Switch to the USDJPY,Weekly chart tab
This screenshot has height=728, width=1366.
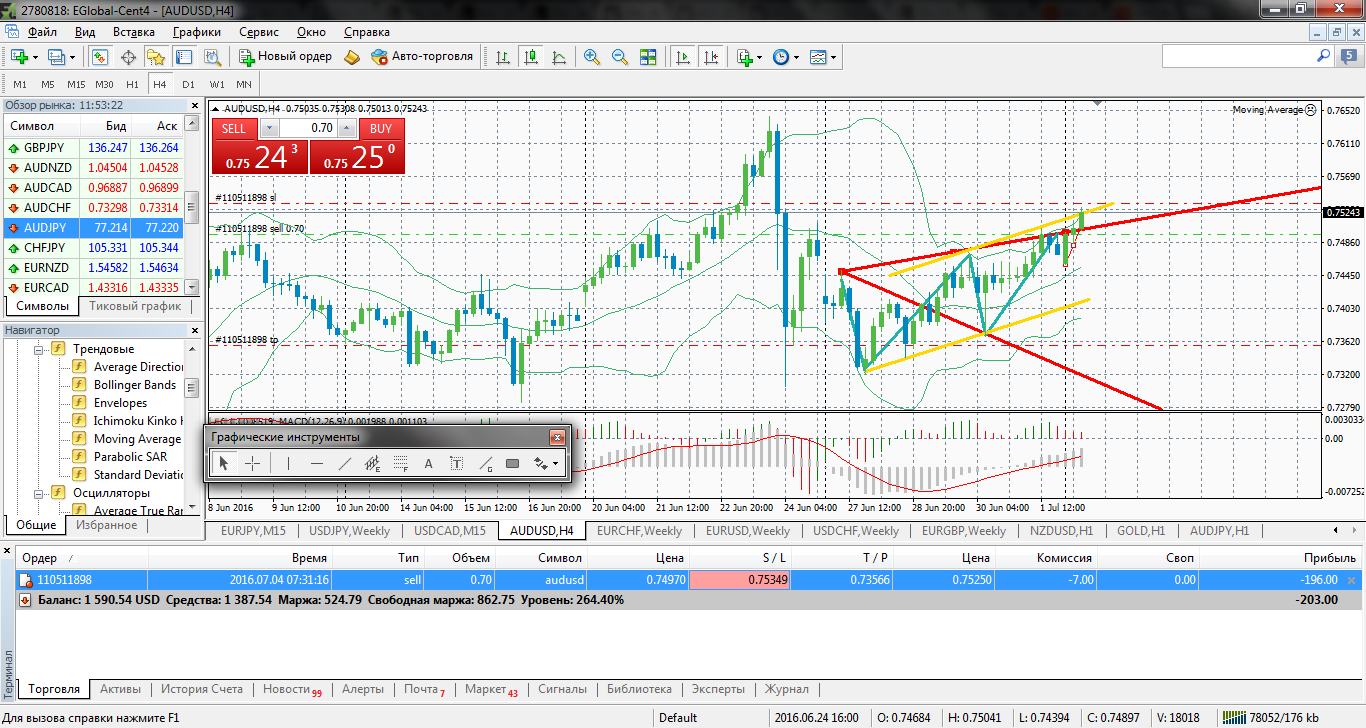(x=350, y=531)
